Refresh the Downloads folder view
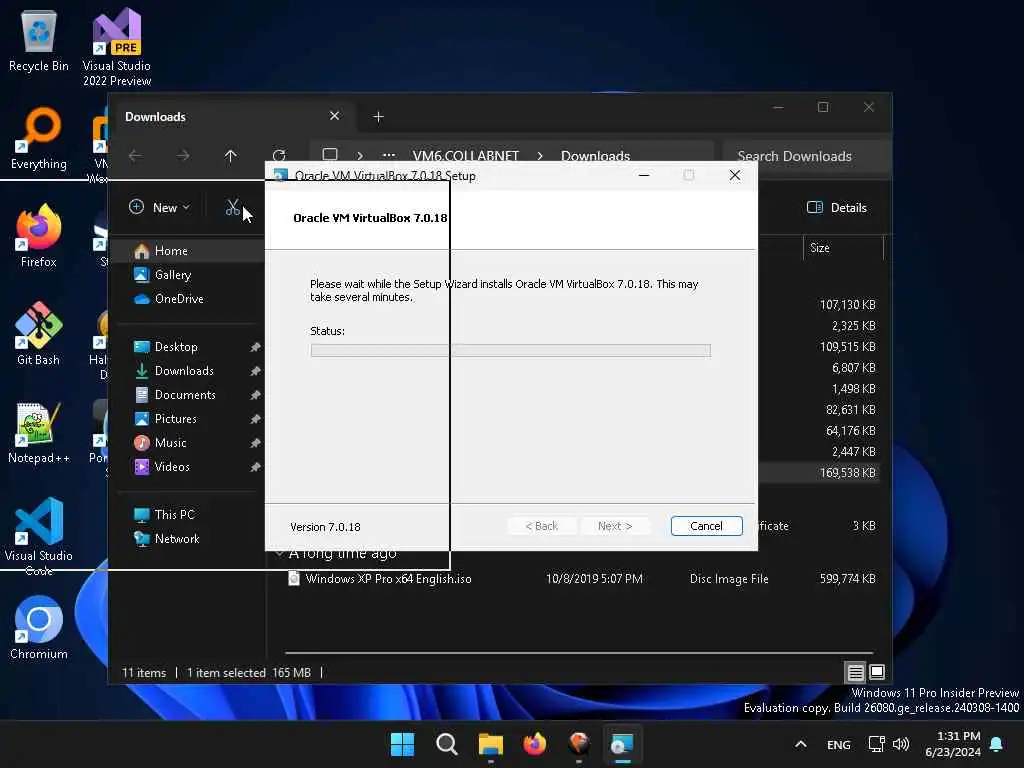The height and width of the screenshot is (768, 1024). (279, 156)
